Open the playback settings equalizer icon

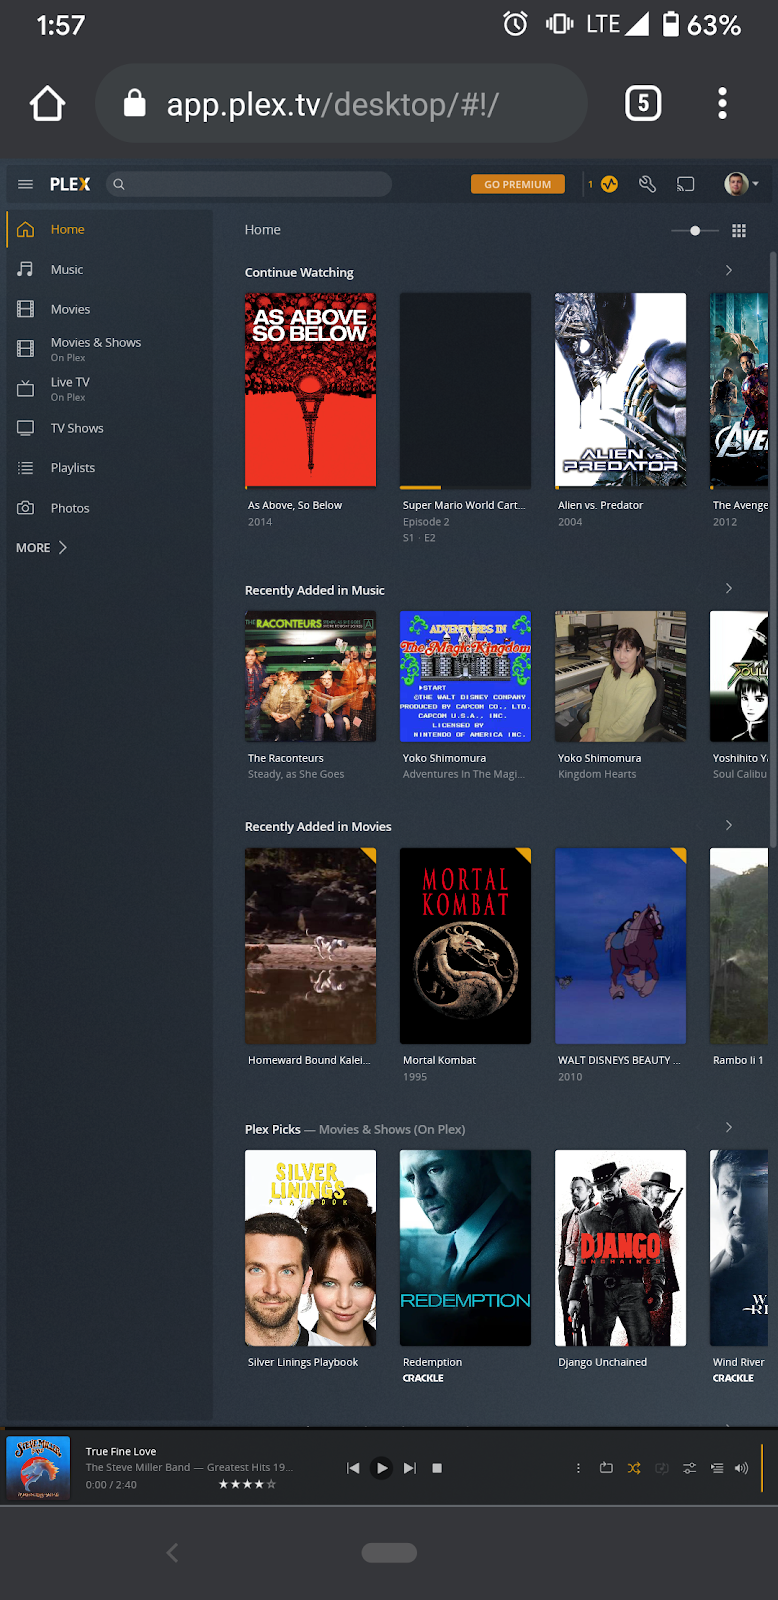[x=689, y=1468]
